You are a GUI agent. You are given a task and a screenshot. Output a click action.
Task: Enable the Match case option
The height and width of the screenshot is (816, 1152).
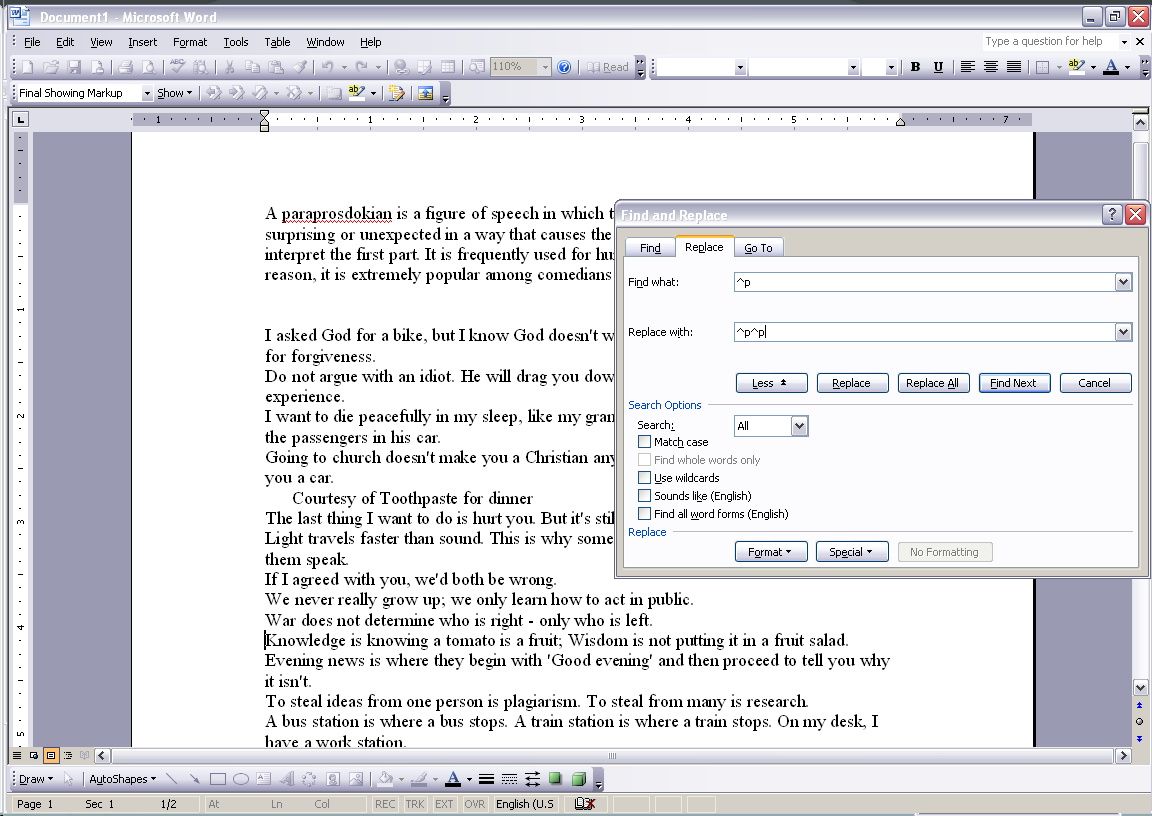point(644,441)
